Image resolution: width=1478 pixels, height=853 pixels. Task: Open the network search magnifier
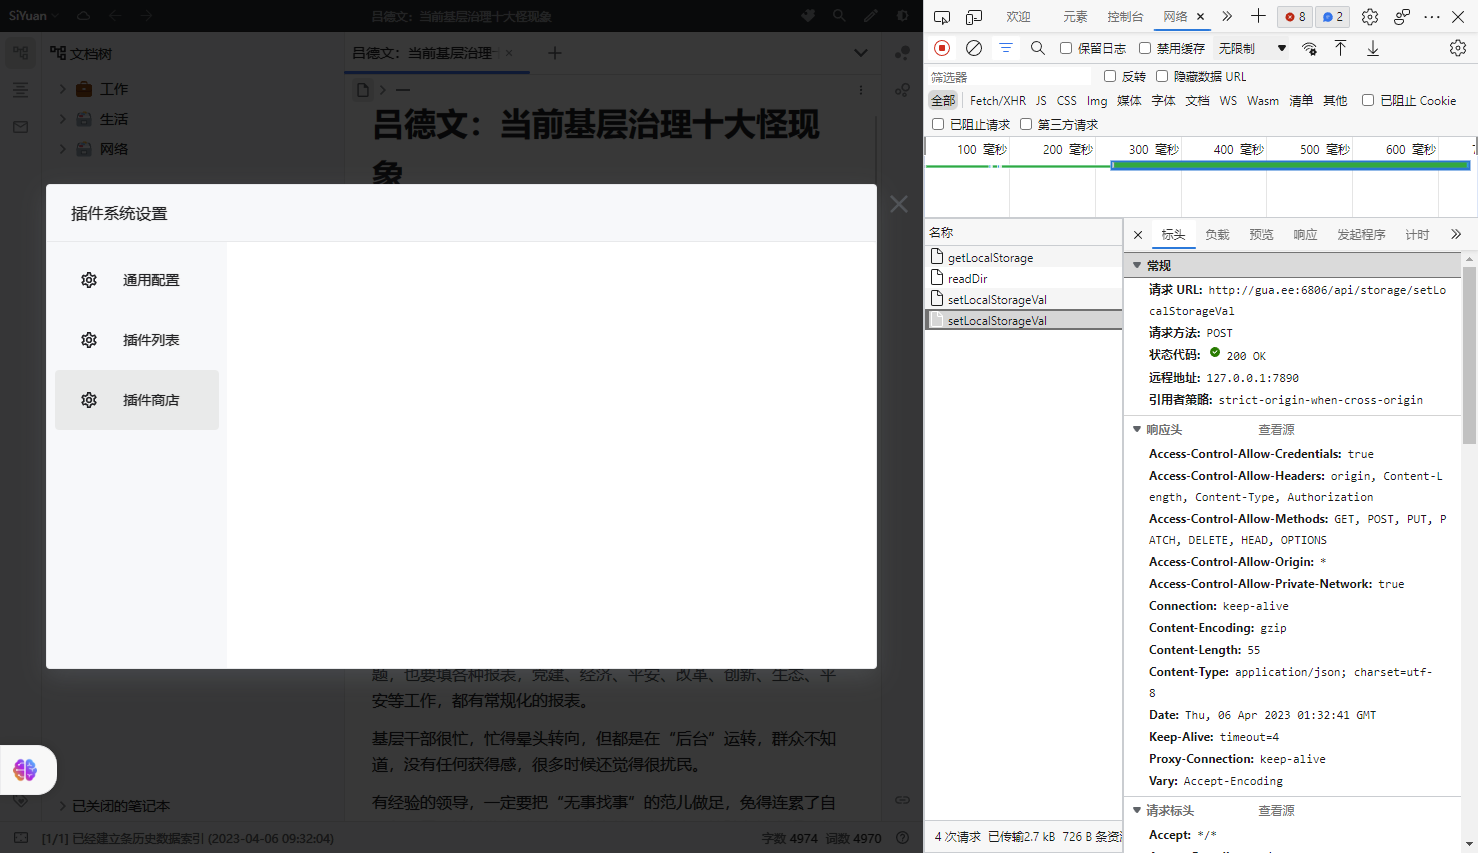coord(1037,47)
